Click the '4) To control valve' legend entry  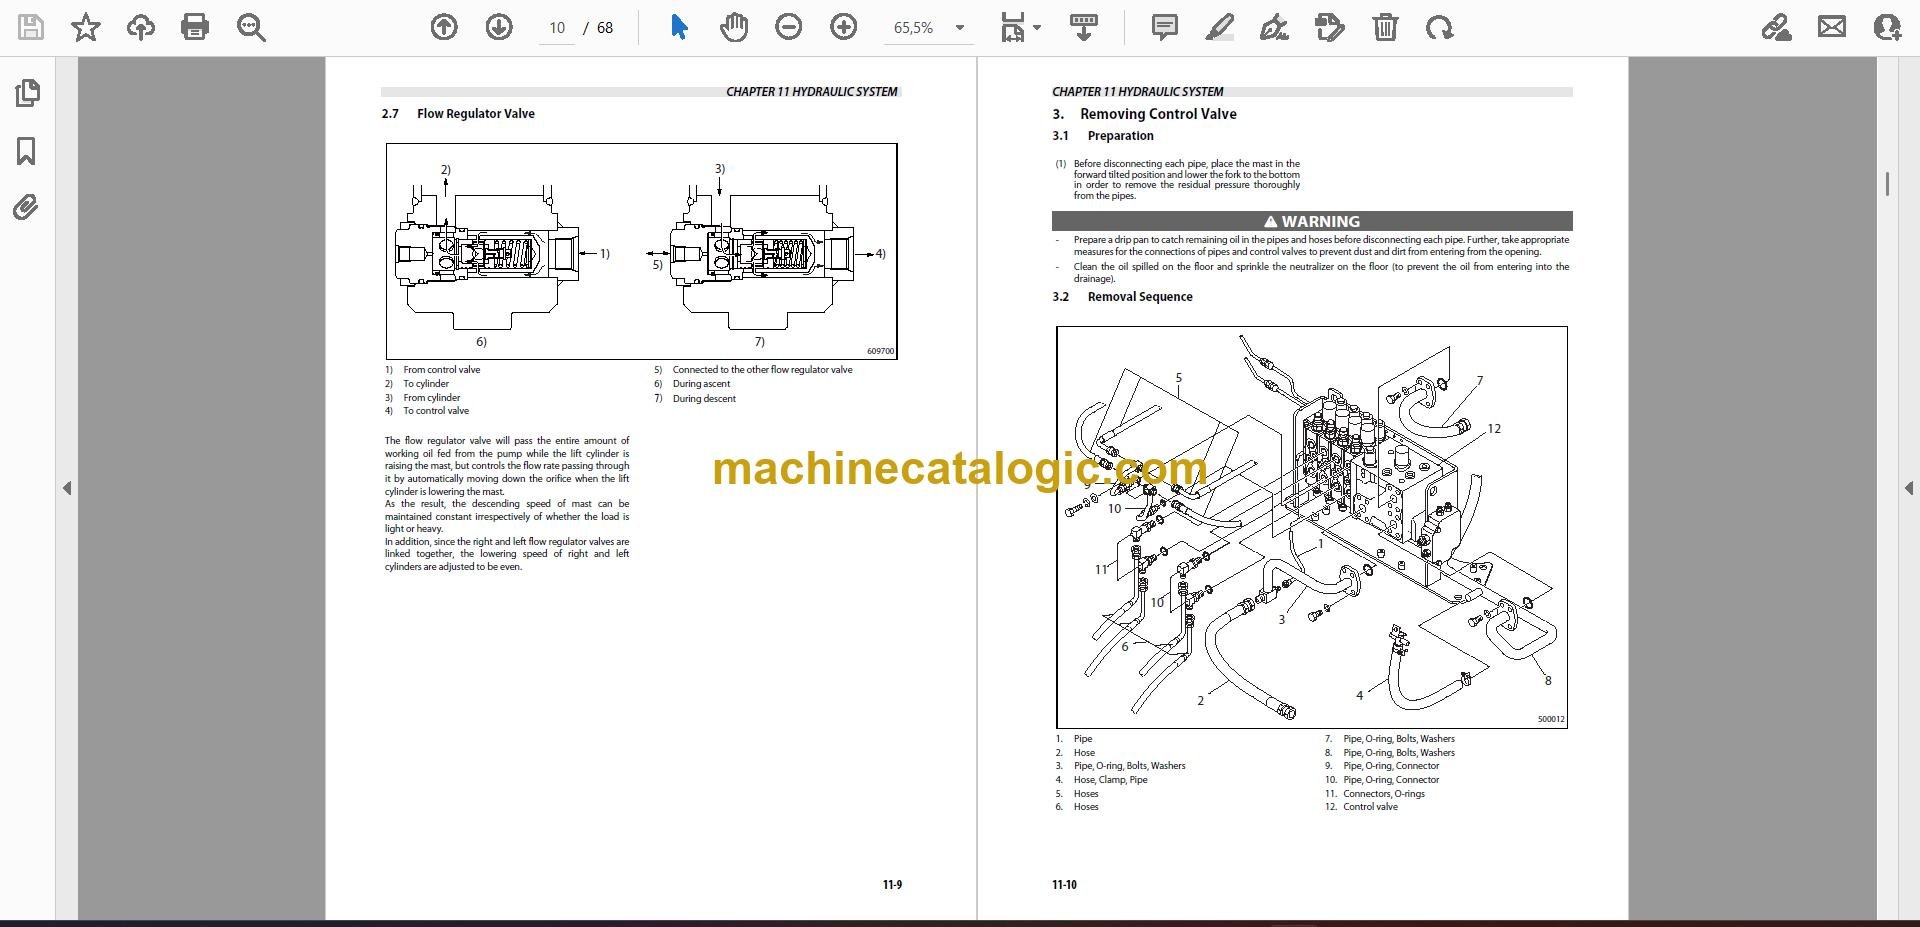pos(427,411)
